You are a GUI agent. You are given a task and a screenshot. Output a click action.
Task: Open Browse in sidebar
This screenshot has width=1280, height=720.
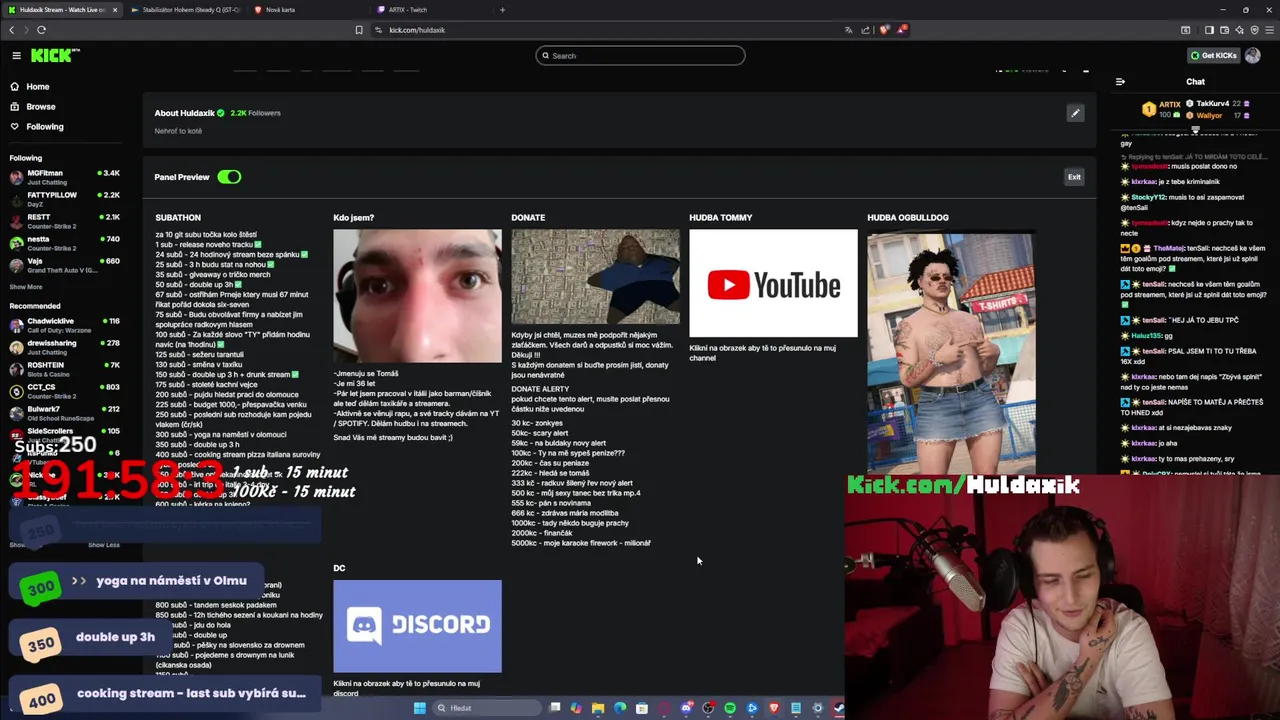(x=41, y=107)
